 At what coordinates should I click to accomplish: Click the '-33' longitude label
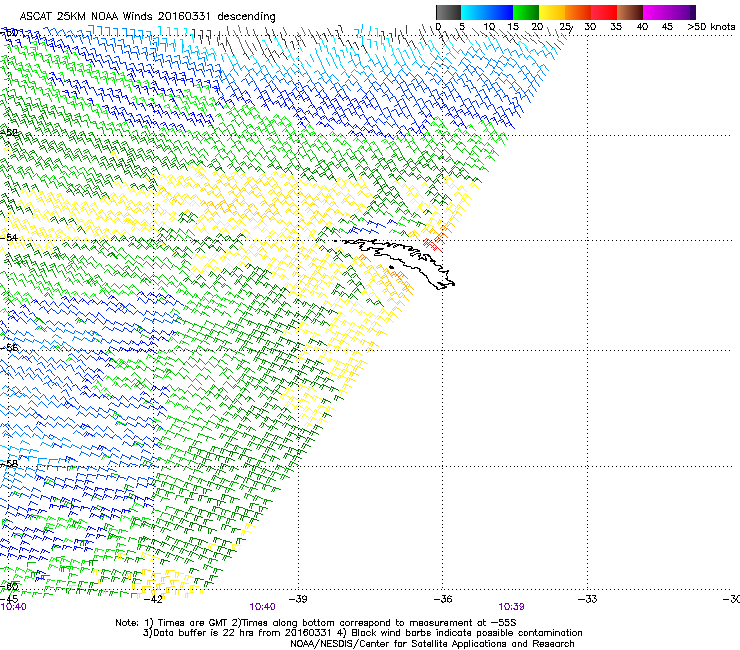tap(587, 599)
